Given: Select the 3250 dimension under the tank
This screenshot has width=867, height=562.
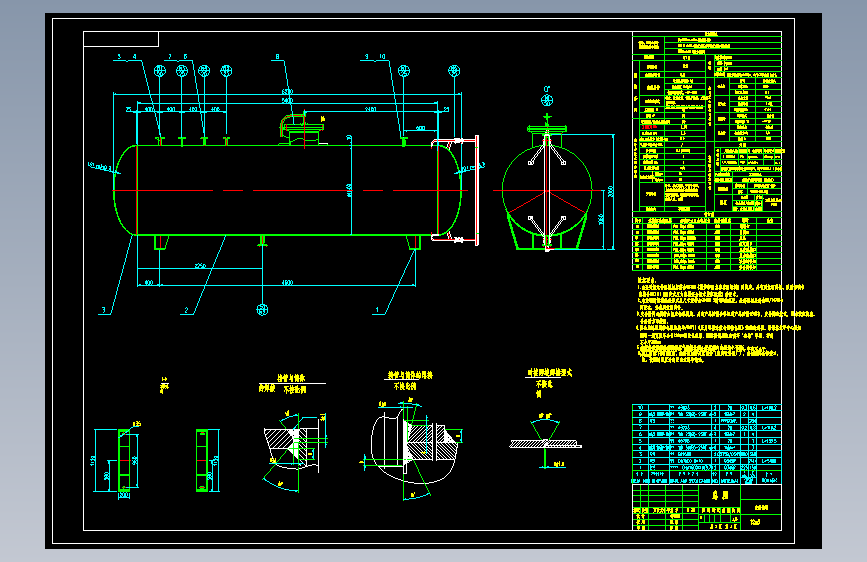Looking at the screenshot, I should 200,266.
